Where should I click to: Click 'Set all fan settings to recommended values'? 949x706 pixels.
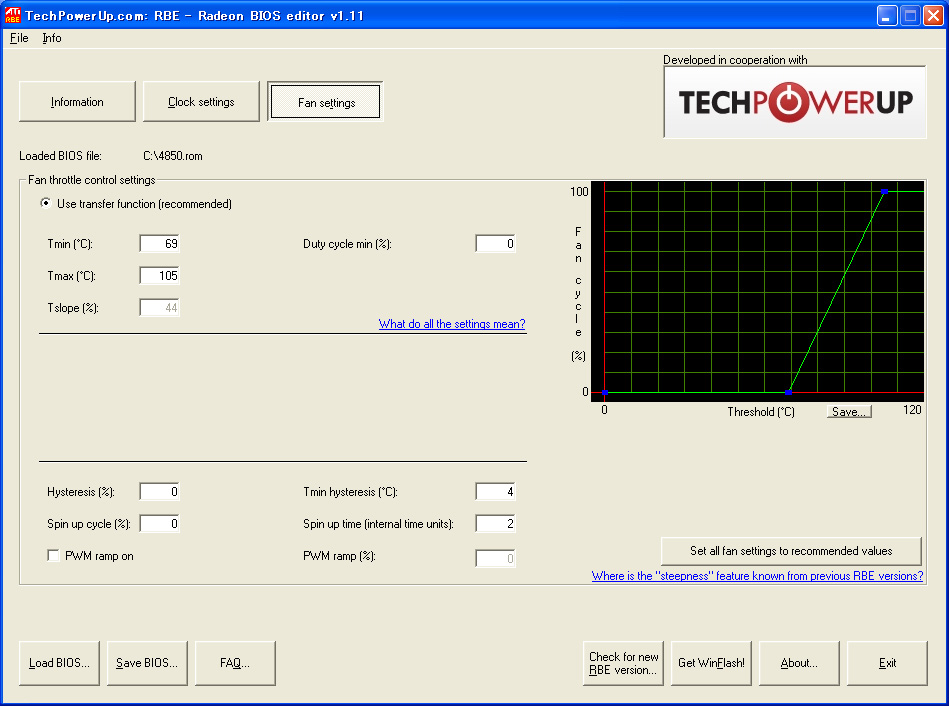[x=791, y=551]
